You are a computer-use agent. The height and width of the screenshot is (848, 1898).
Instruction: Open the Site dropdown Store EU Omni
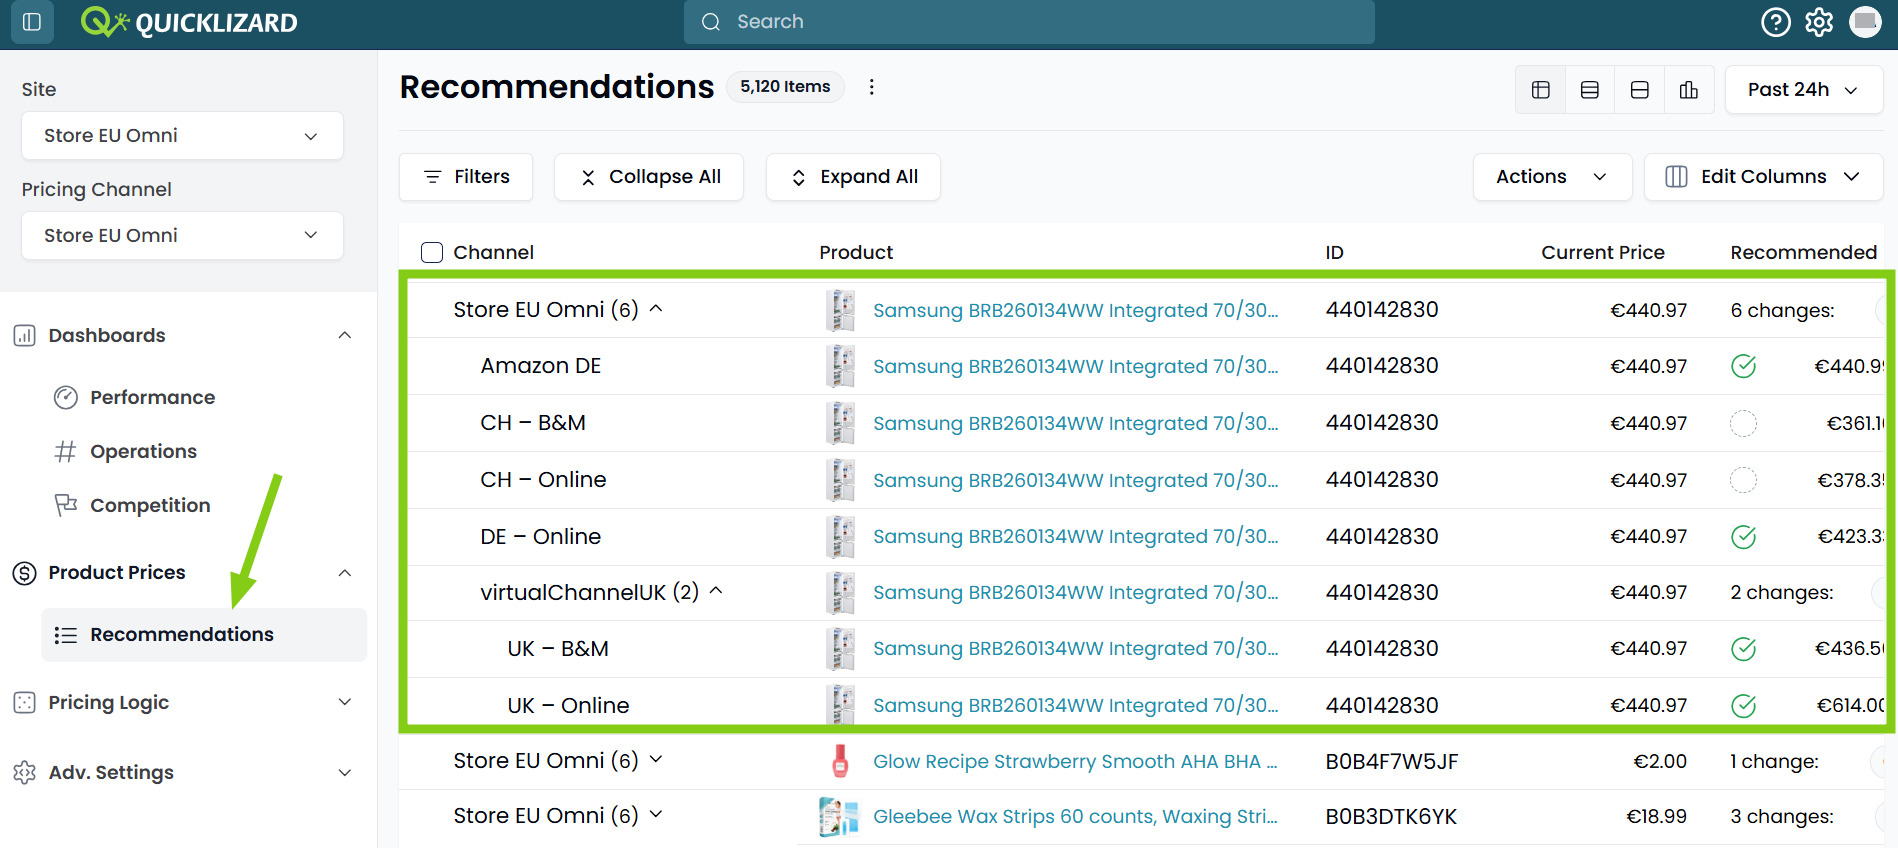pyautogui.click(x=182, y=136)
